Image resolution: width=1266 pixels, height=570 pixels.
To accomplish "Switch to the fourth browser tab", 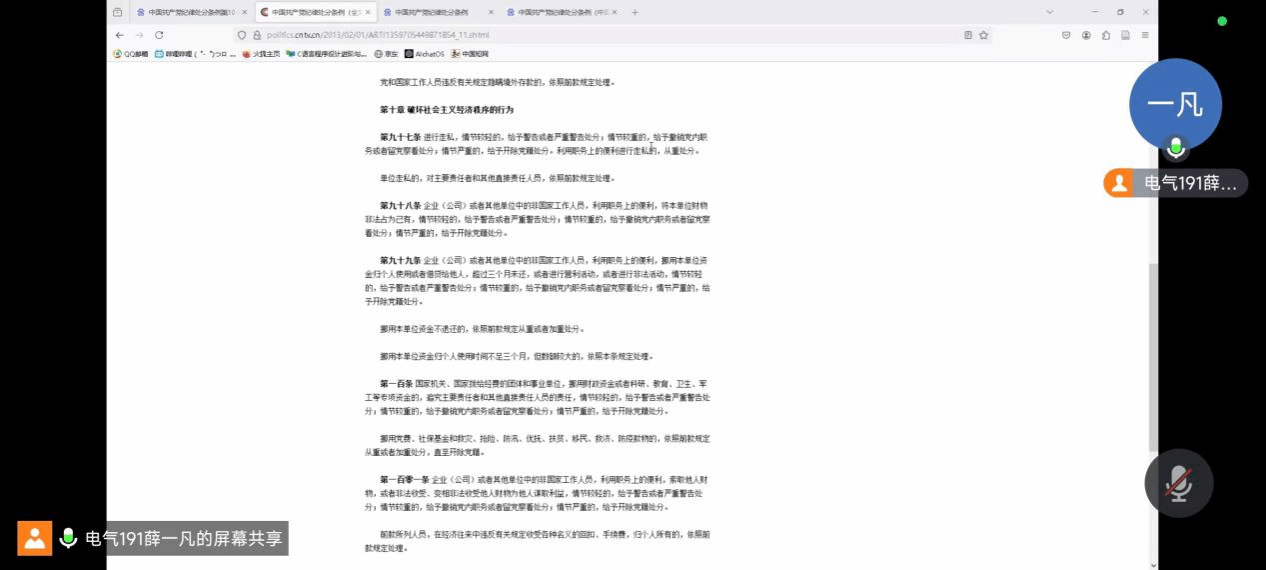I will pyautogui.click(x=562, y=12).
